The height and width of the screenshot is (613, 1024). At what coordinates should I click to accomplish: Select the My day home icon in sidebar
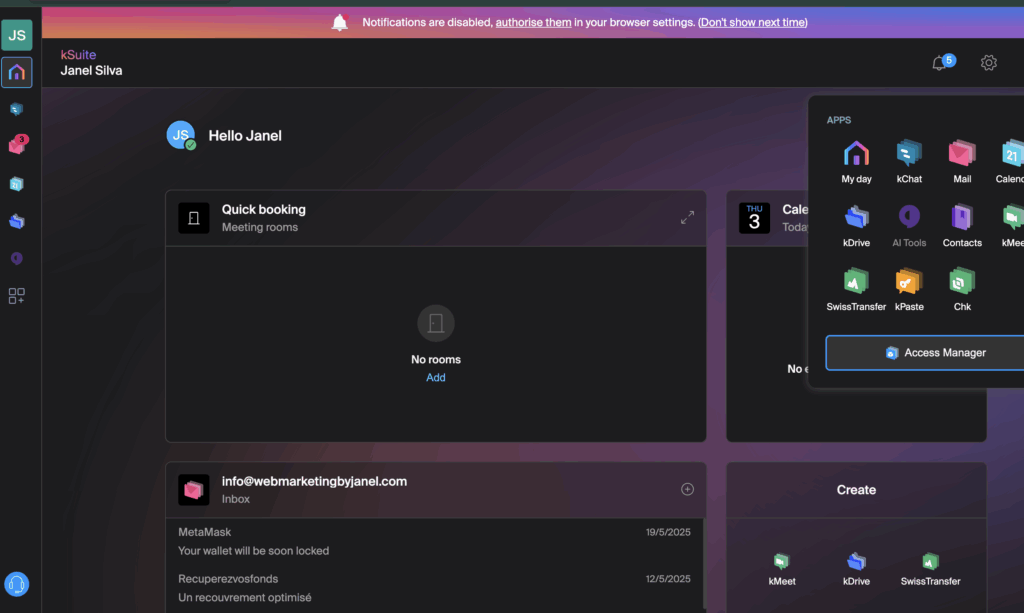click(17, 72)
